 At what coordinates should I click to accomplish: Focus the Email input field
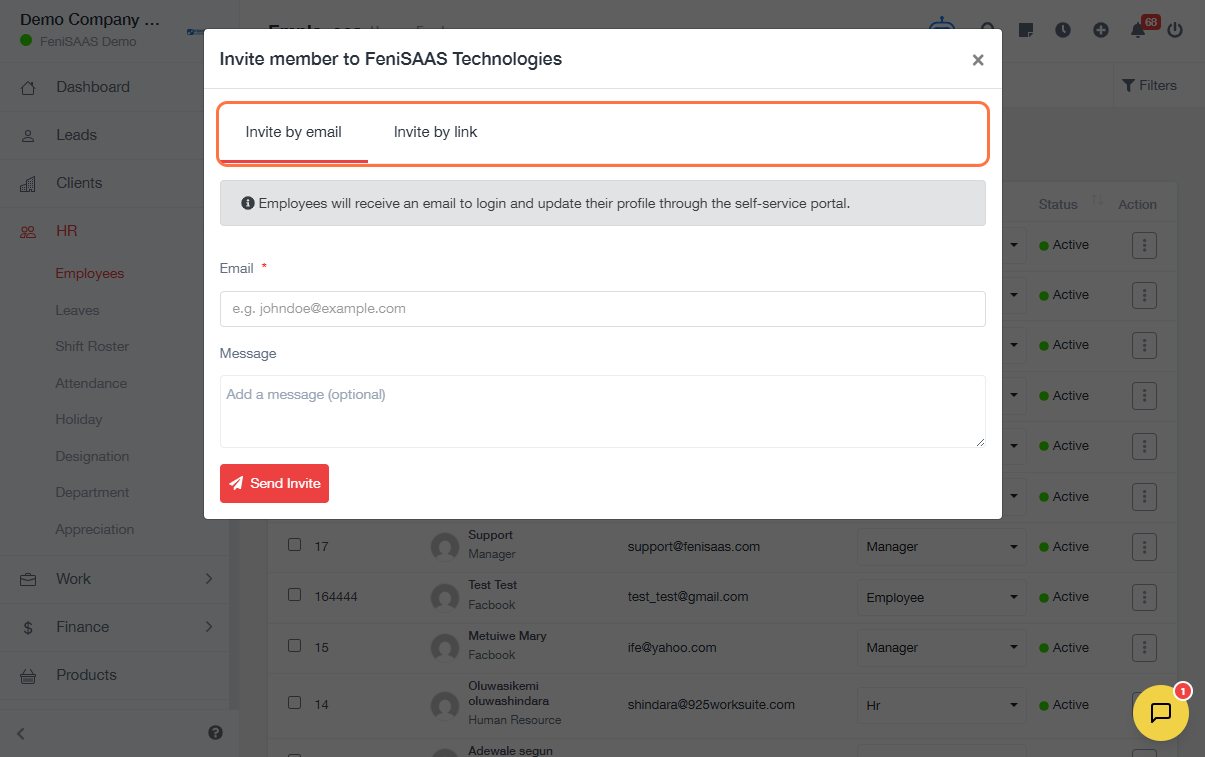602,309
